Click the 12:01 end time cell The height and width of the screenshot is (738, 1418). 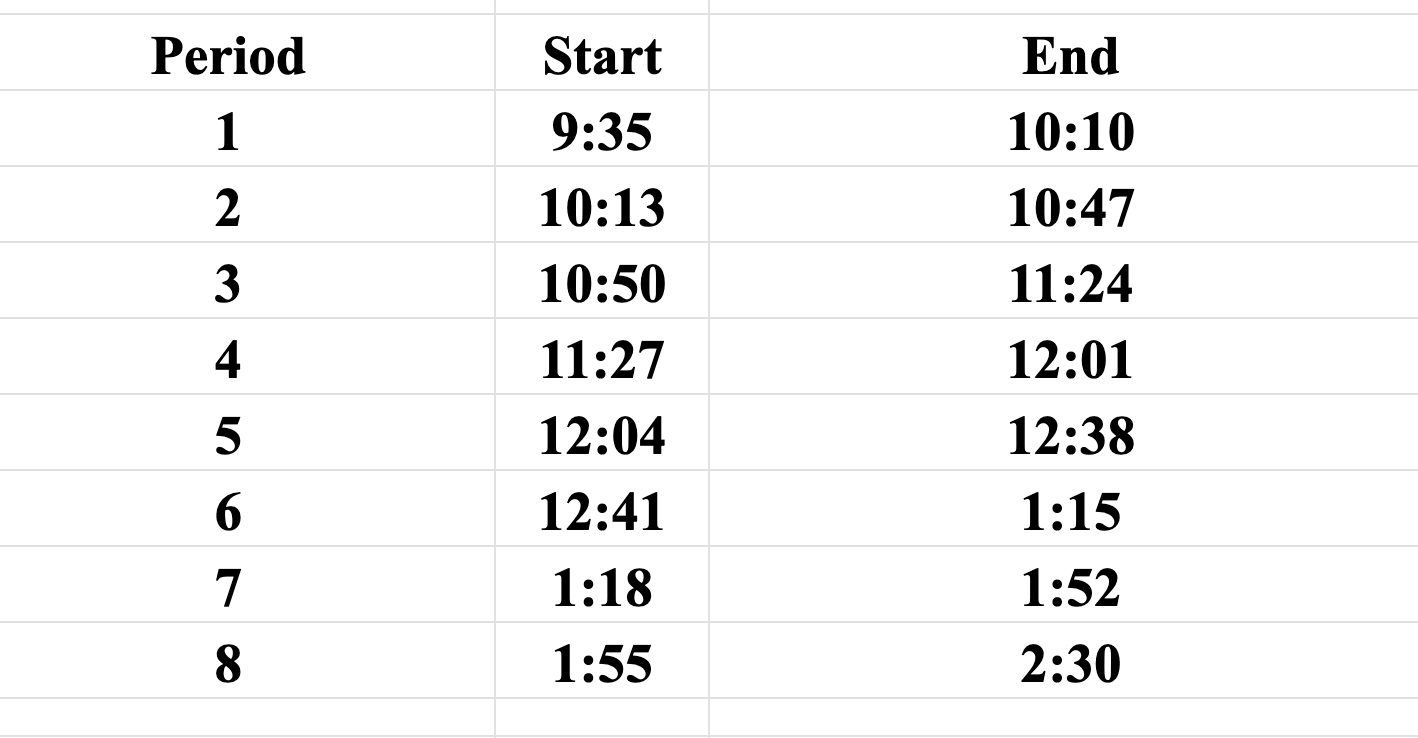pyautogui.click(x=1070, y=360)
